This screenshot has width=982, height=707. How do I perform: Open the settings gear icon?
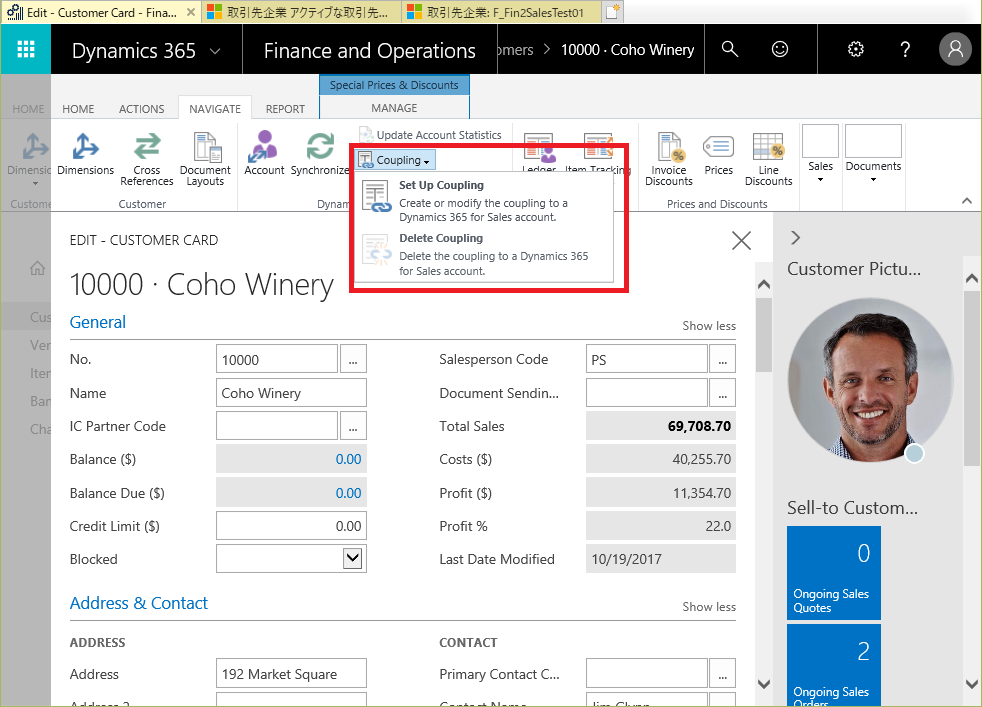855,49
